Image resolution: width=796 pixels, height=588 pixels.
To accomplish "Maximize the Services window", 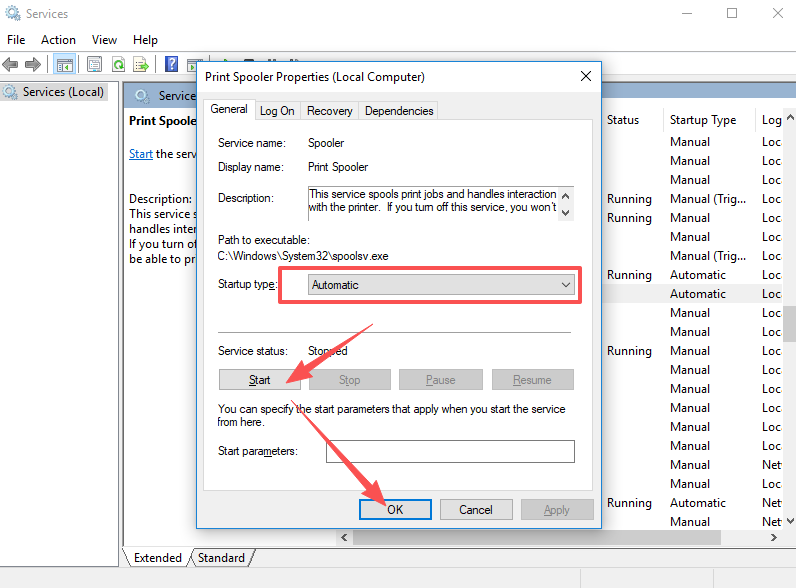I will point(732,13).
